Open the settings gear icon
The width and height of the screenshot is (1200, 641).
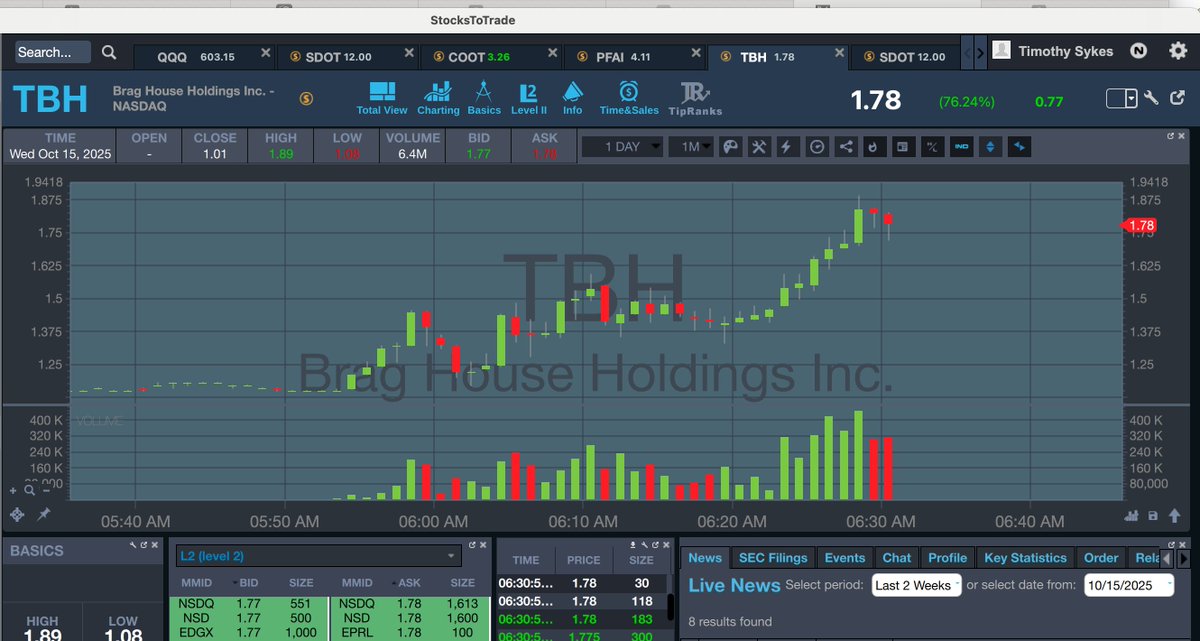click(x=1177, y=51)
